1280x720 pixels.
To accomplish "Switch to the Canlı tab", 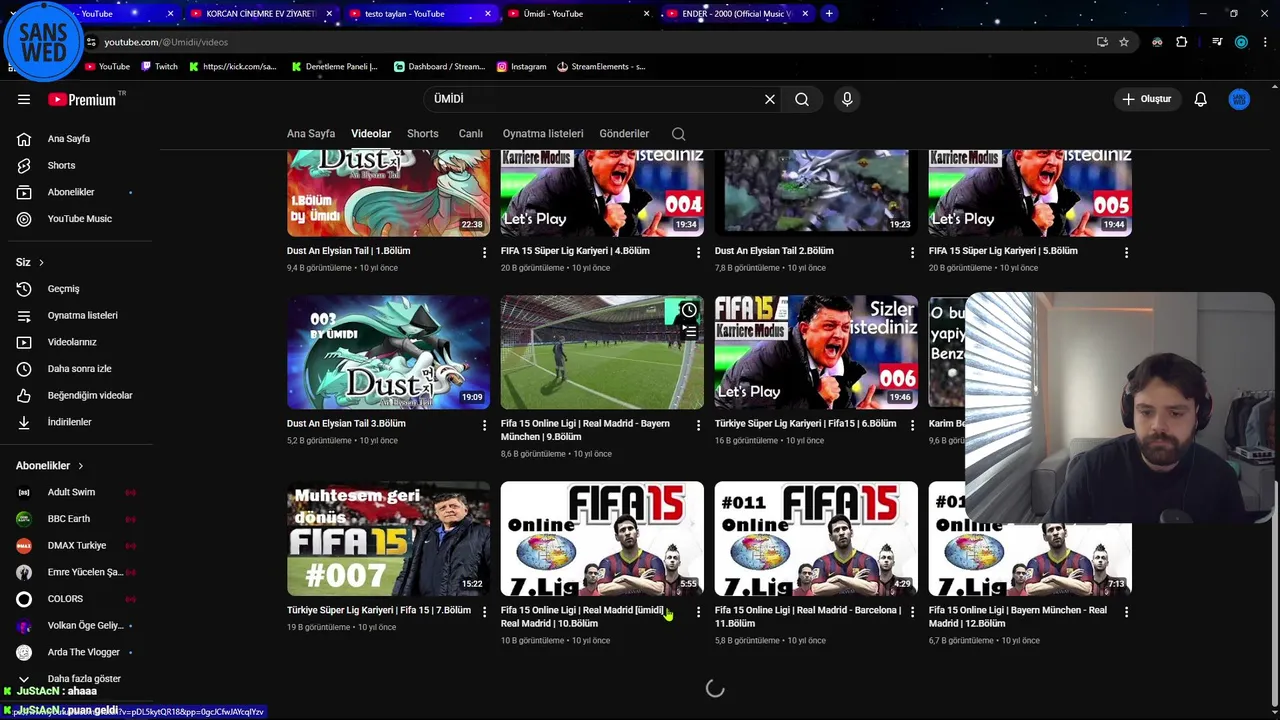I will pyautogui.click(x=471, y=134).
